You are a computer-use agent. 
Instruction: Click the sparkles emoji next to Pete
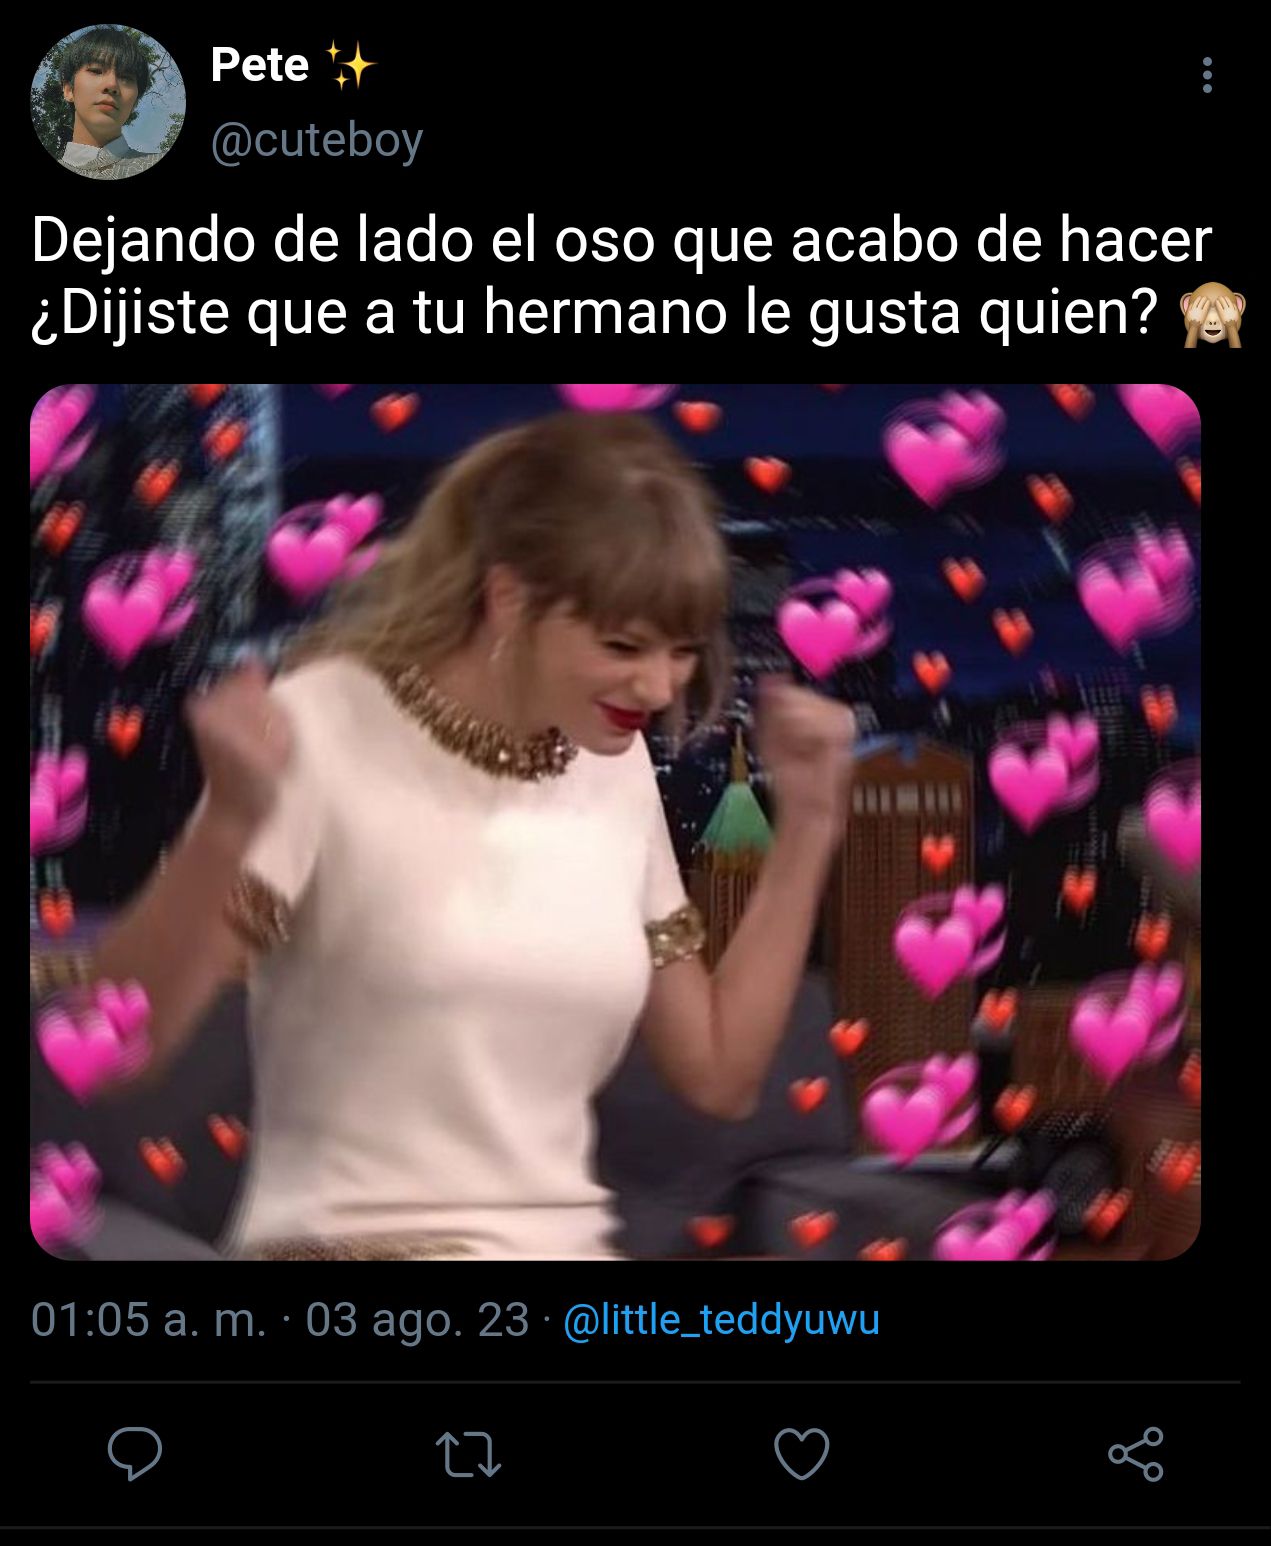click(350, 66)
